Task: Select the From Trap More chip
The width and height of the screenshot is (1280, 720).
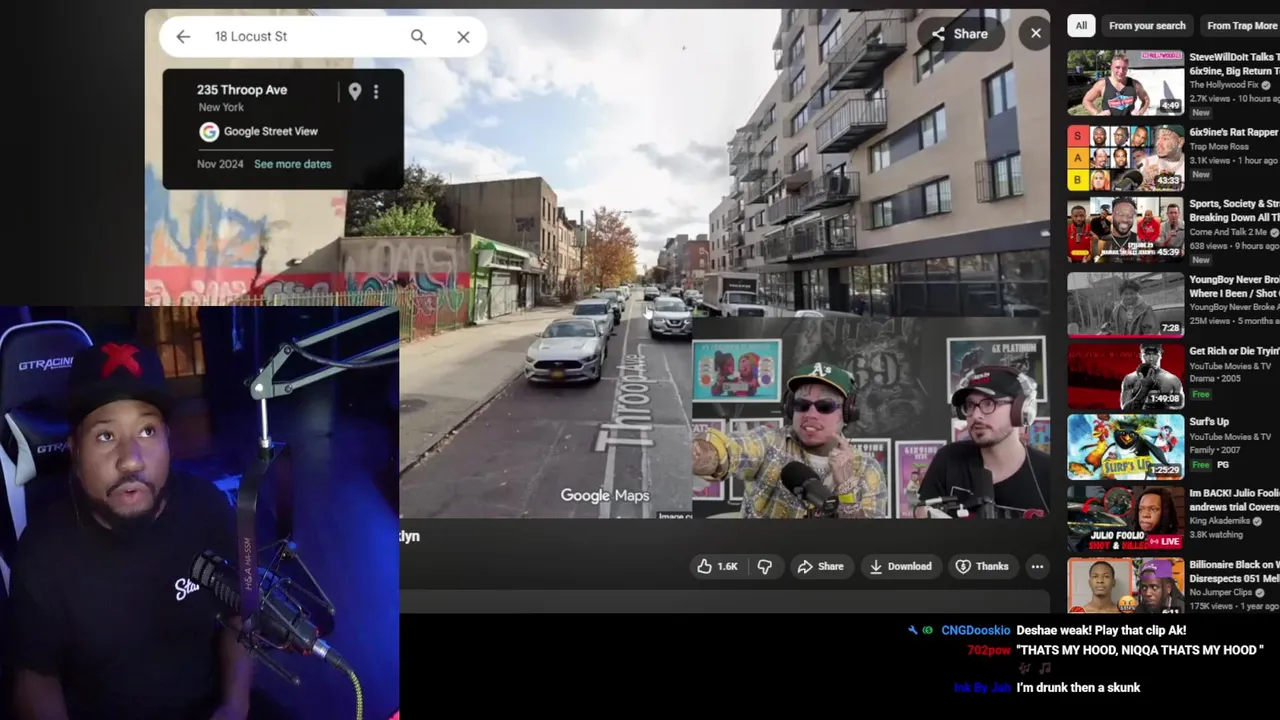Action: pos(1241,26)
